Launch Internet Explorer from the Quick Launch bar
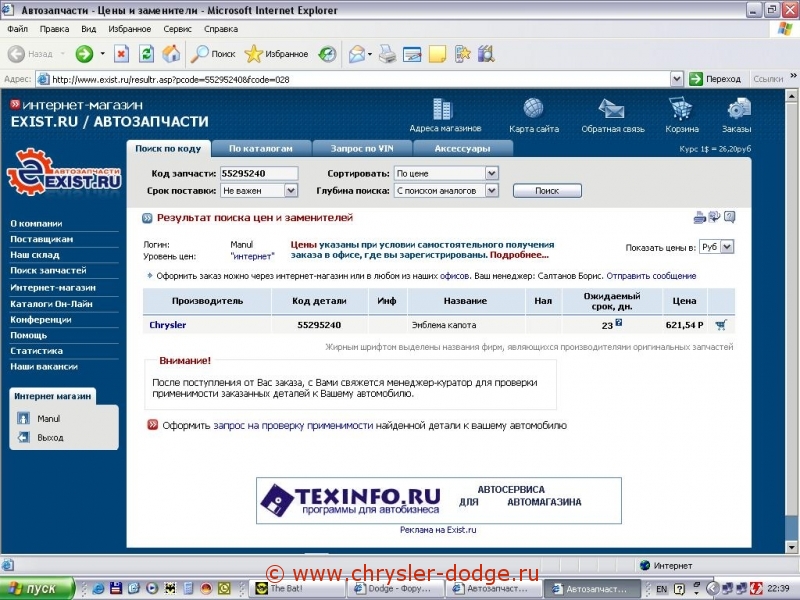The image size is (800, 600). 98,588
